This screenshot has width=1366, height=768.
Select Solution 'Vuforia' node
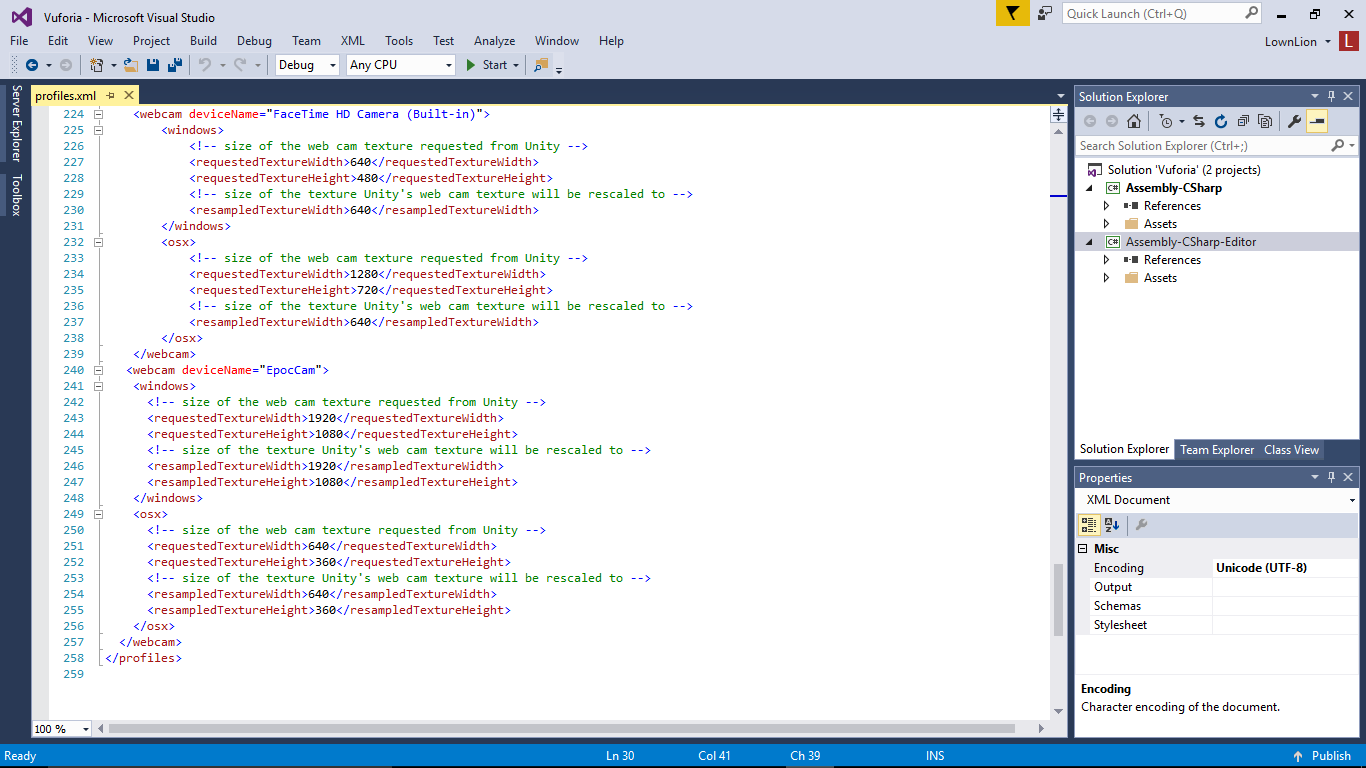pyautogui.click(x=1184, y=170)
